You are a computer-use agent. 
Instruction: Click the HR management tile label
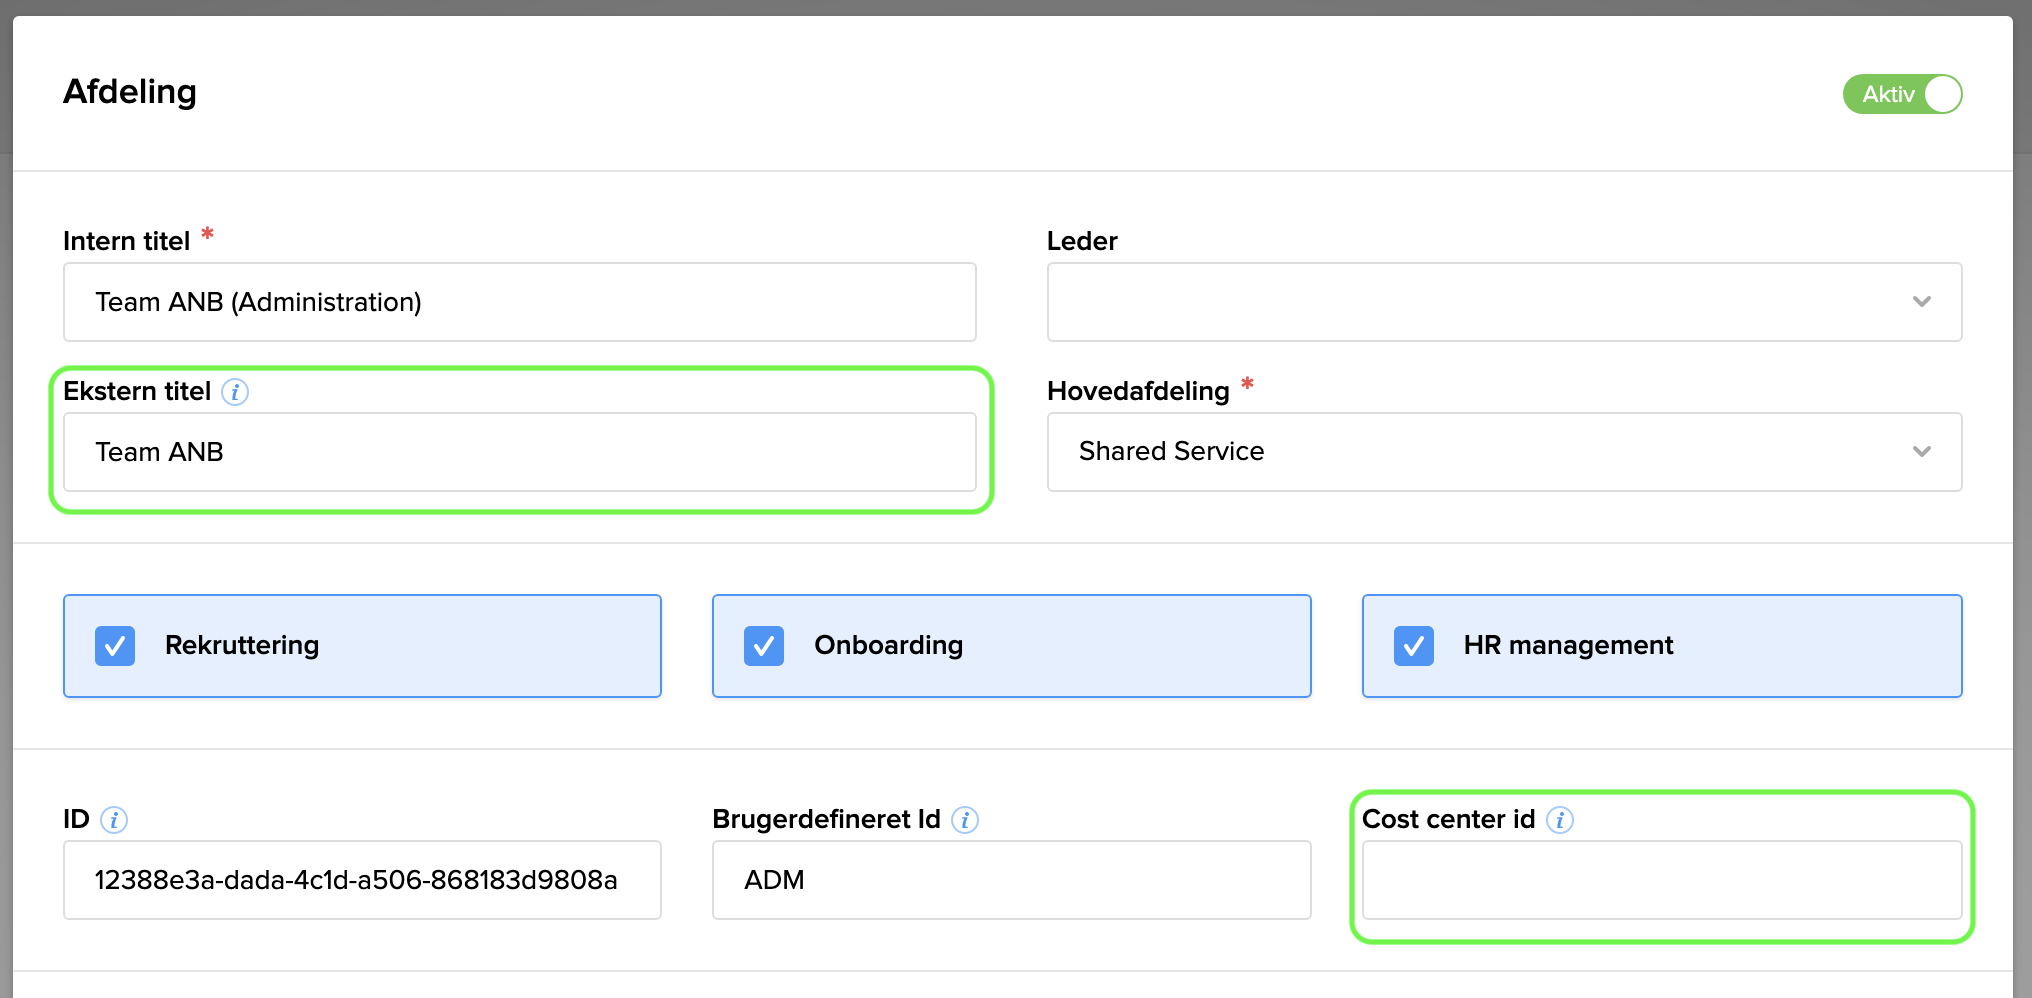tap(1568, 646)
